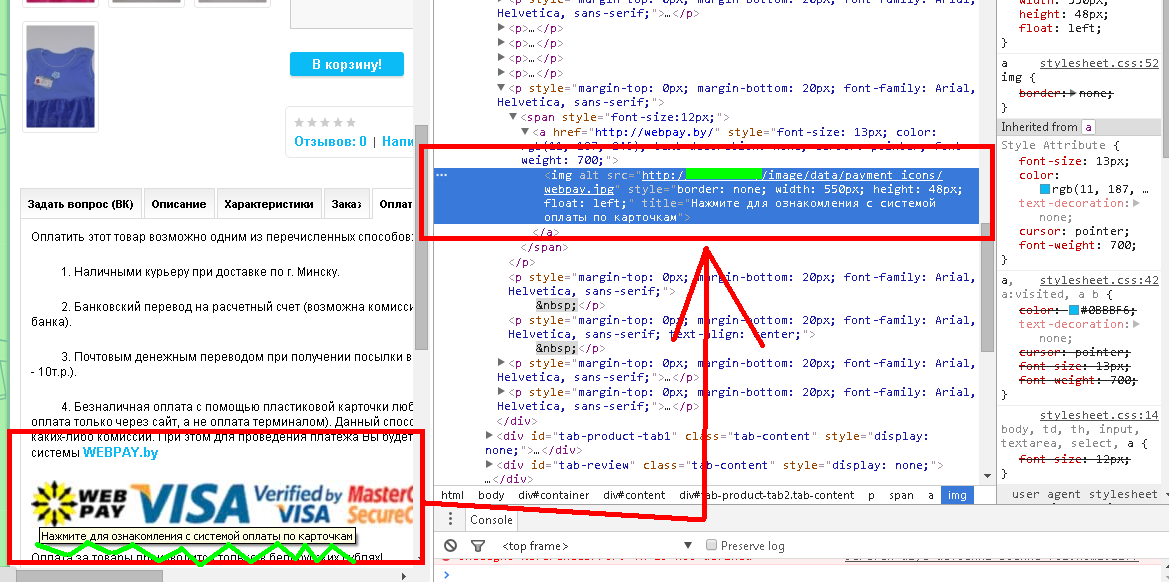Select the div#container breadcrumb
Image resolution: width=1169 pixels, height=582 pixels.
pyautogui.click(x=554, y=495)
